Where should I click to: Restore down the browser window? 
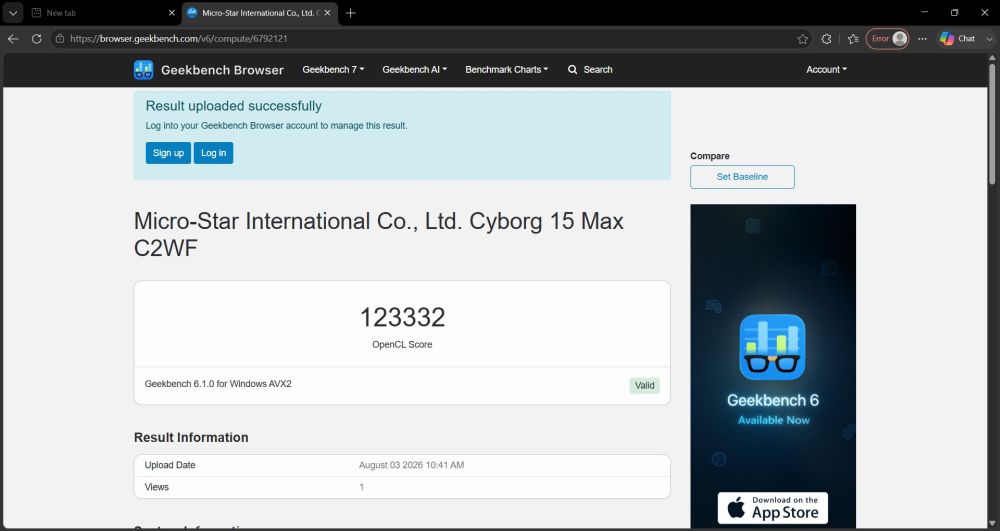click(x=955, y=13)
